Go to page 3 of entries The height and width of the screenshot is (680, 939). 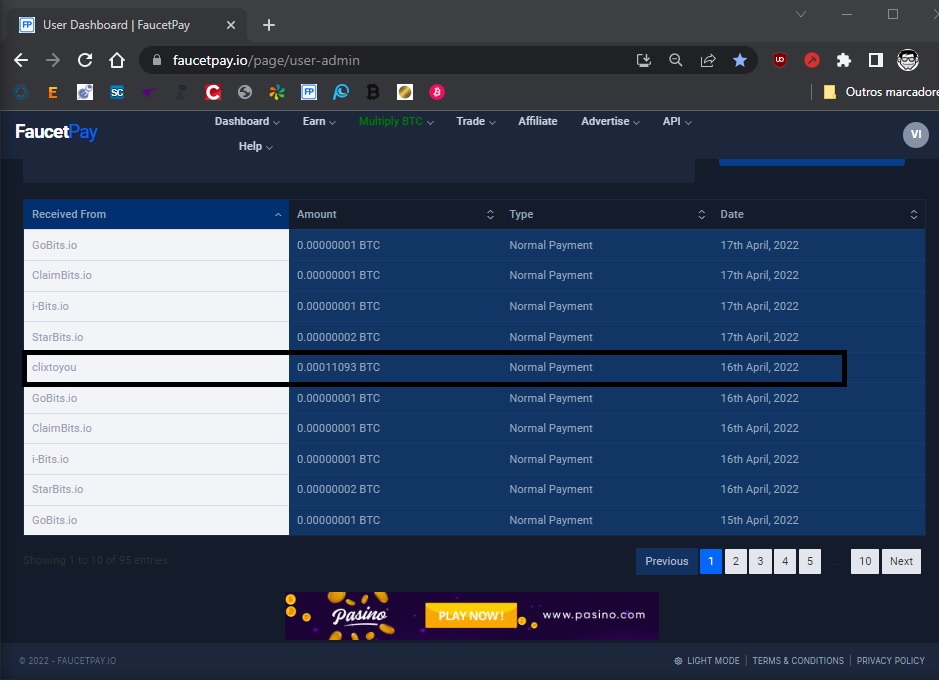(x=761, y=561)
